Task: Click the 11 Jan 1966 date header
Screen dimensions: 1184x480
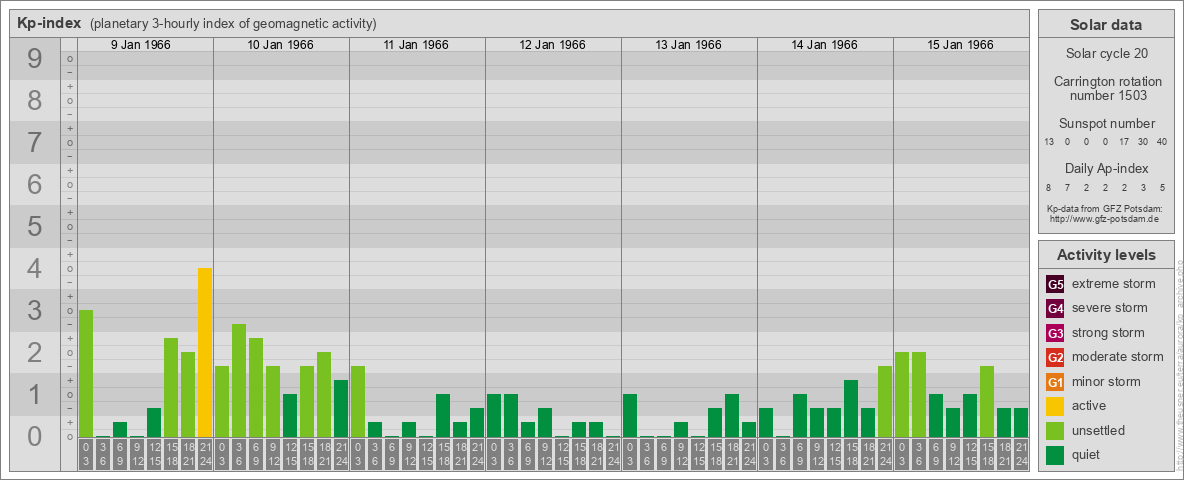Action: click(416, 45)
